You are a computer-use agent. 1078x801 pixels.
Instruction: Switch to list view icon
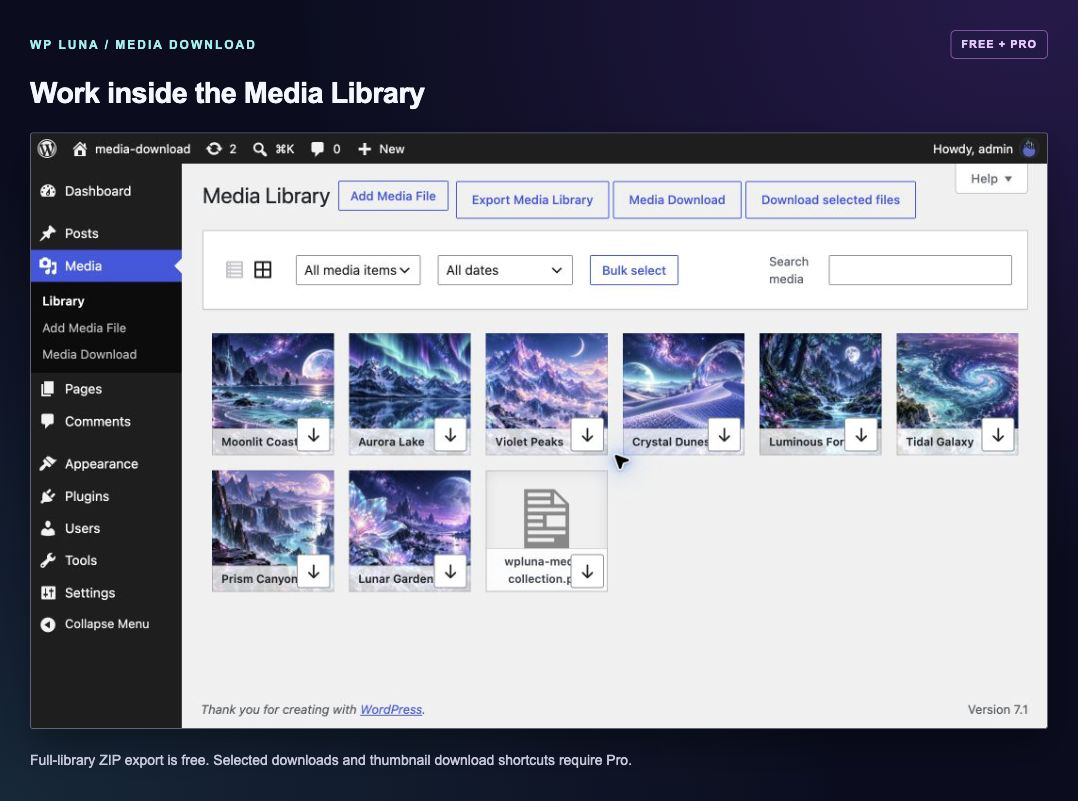click(234, 270)
